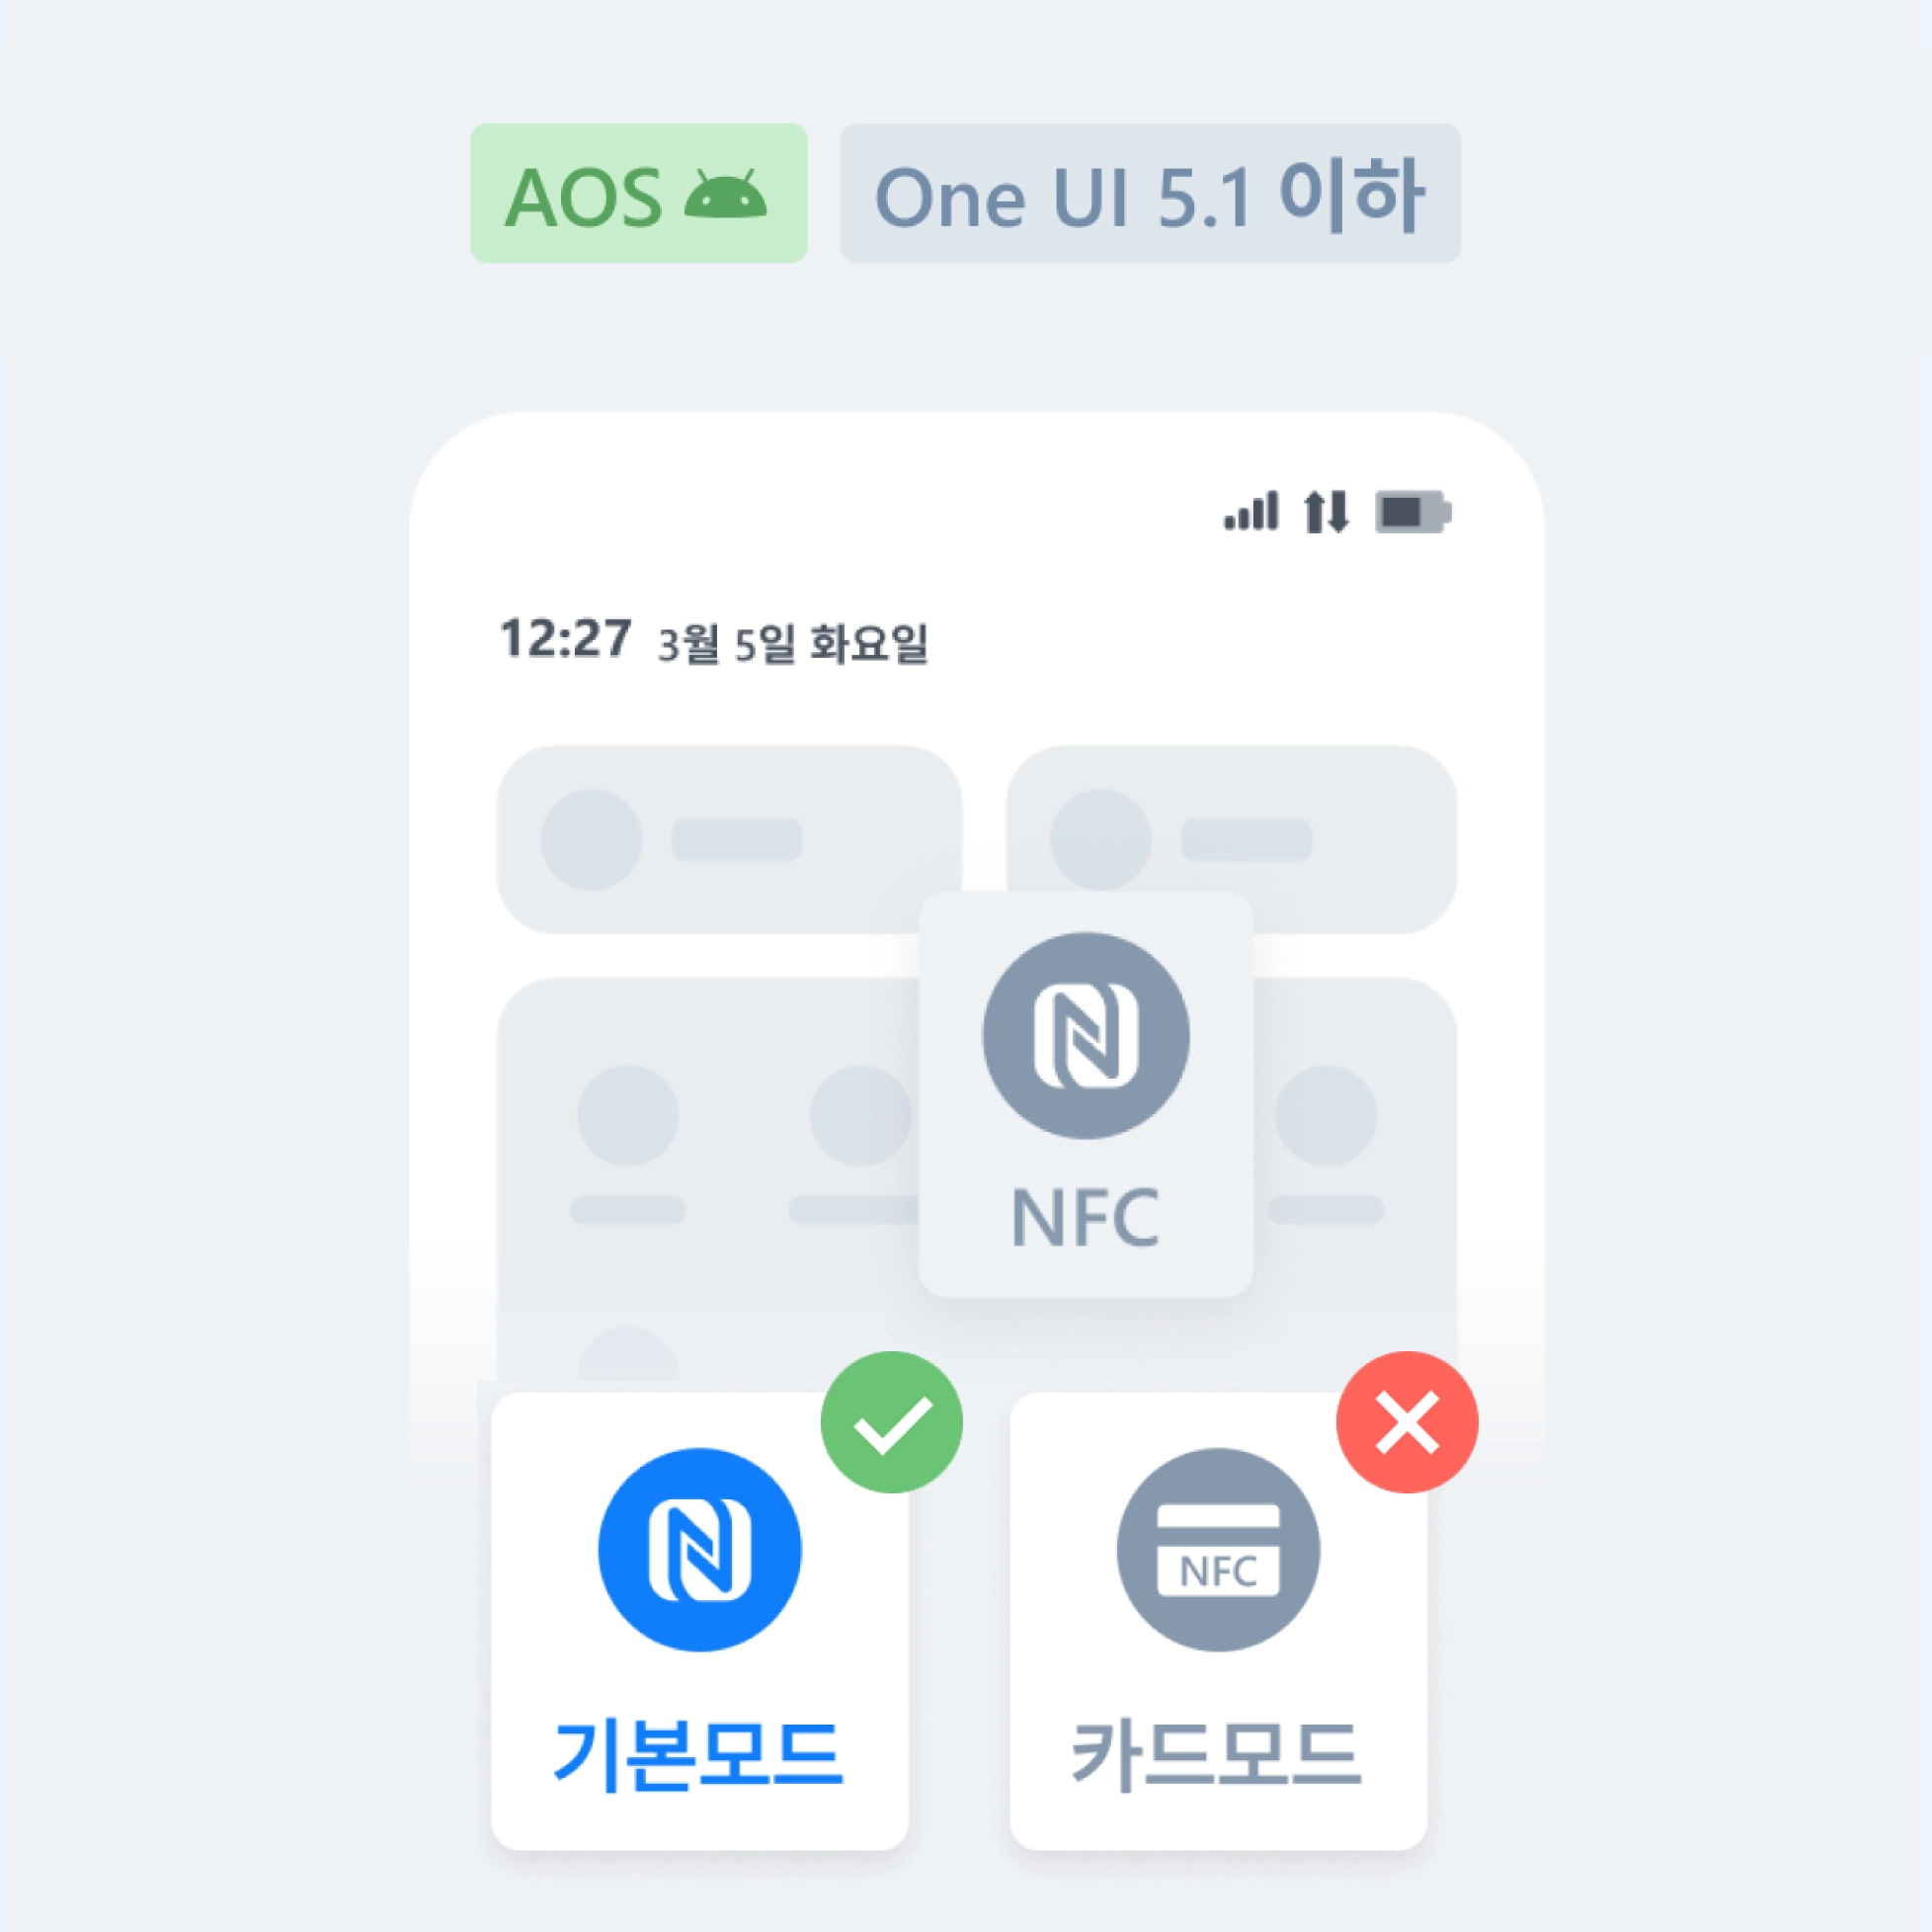Tap the green Android robot icon
The width and height of the screenshot is (1932, 1932).
[x=726, y=194]
